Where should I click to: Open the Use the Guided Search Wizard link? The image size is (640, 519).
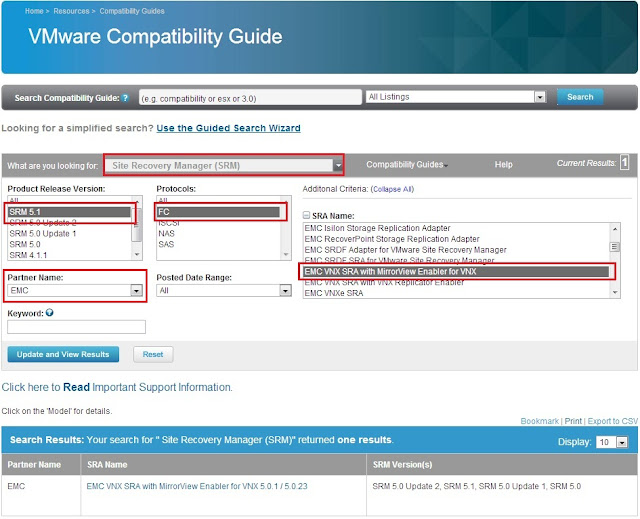click(228, 128)
